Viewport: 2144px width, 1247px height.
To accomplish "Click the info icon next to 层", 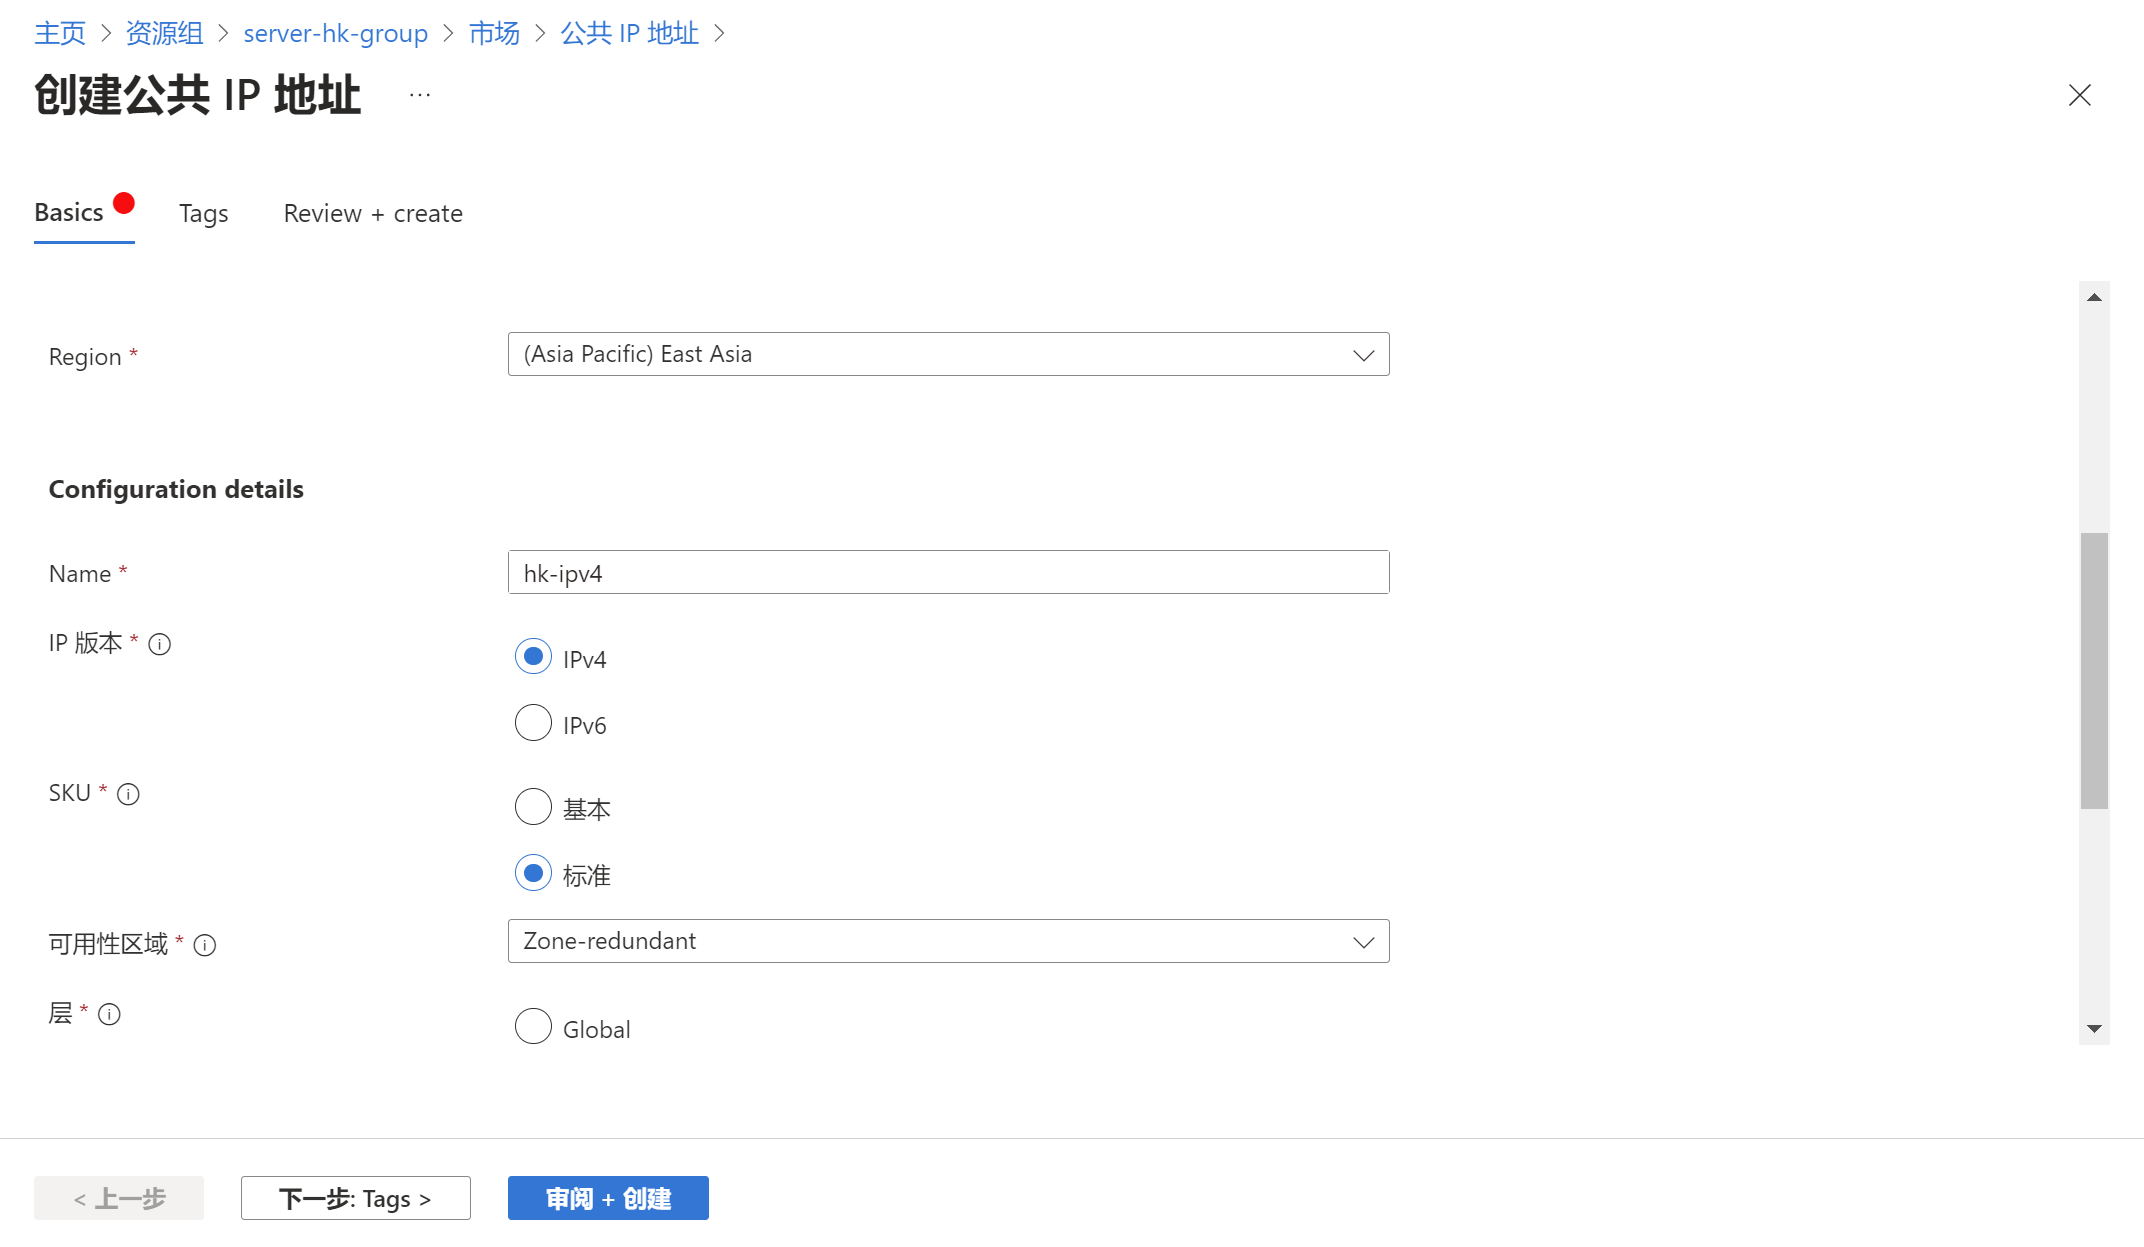I will click(x=110, y=1015).
